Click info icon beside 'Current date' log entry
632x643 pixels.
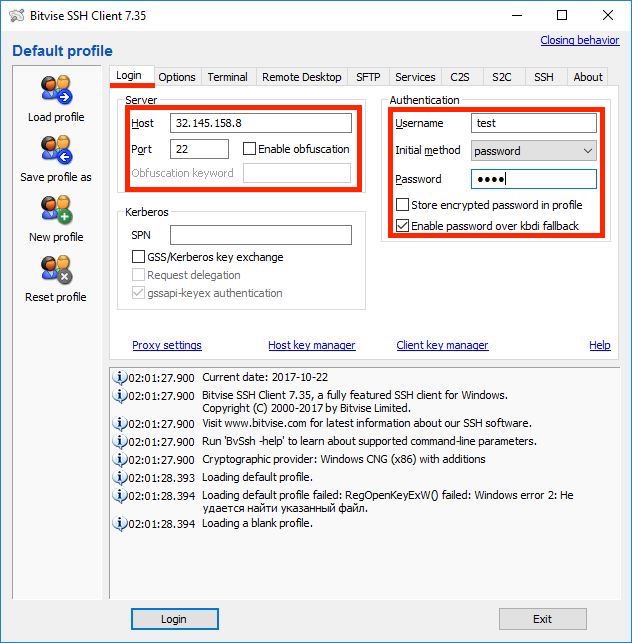[x=119, y=377]
